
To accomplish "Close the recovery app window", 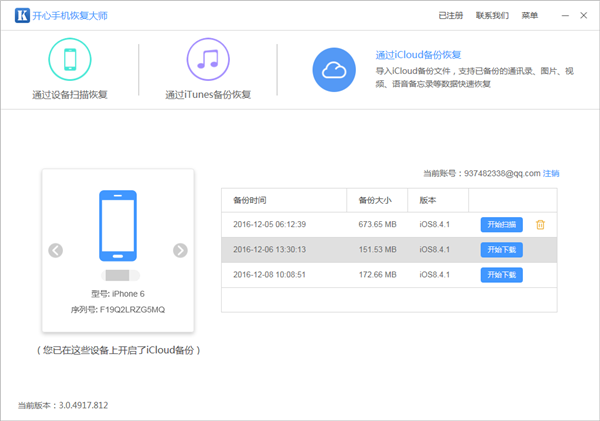I will (x=584, y=15).
